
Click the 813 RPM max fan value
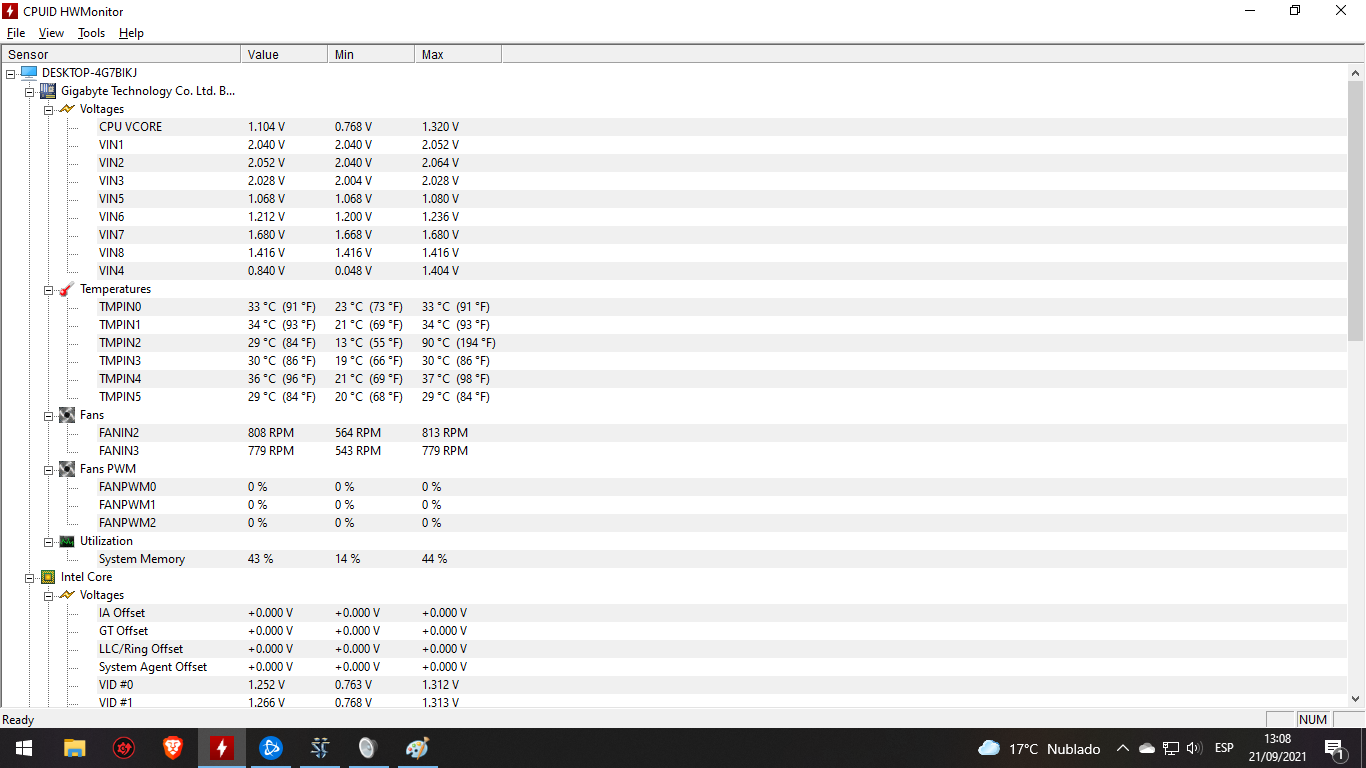click(445, 433)
